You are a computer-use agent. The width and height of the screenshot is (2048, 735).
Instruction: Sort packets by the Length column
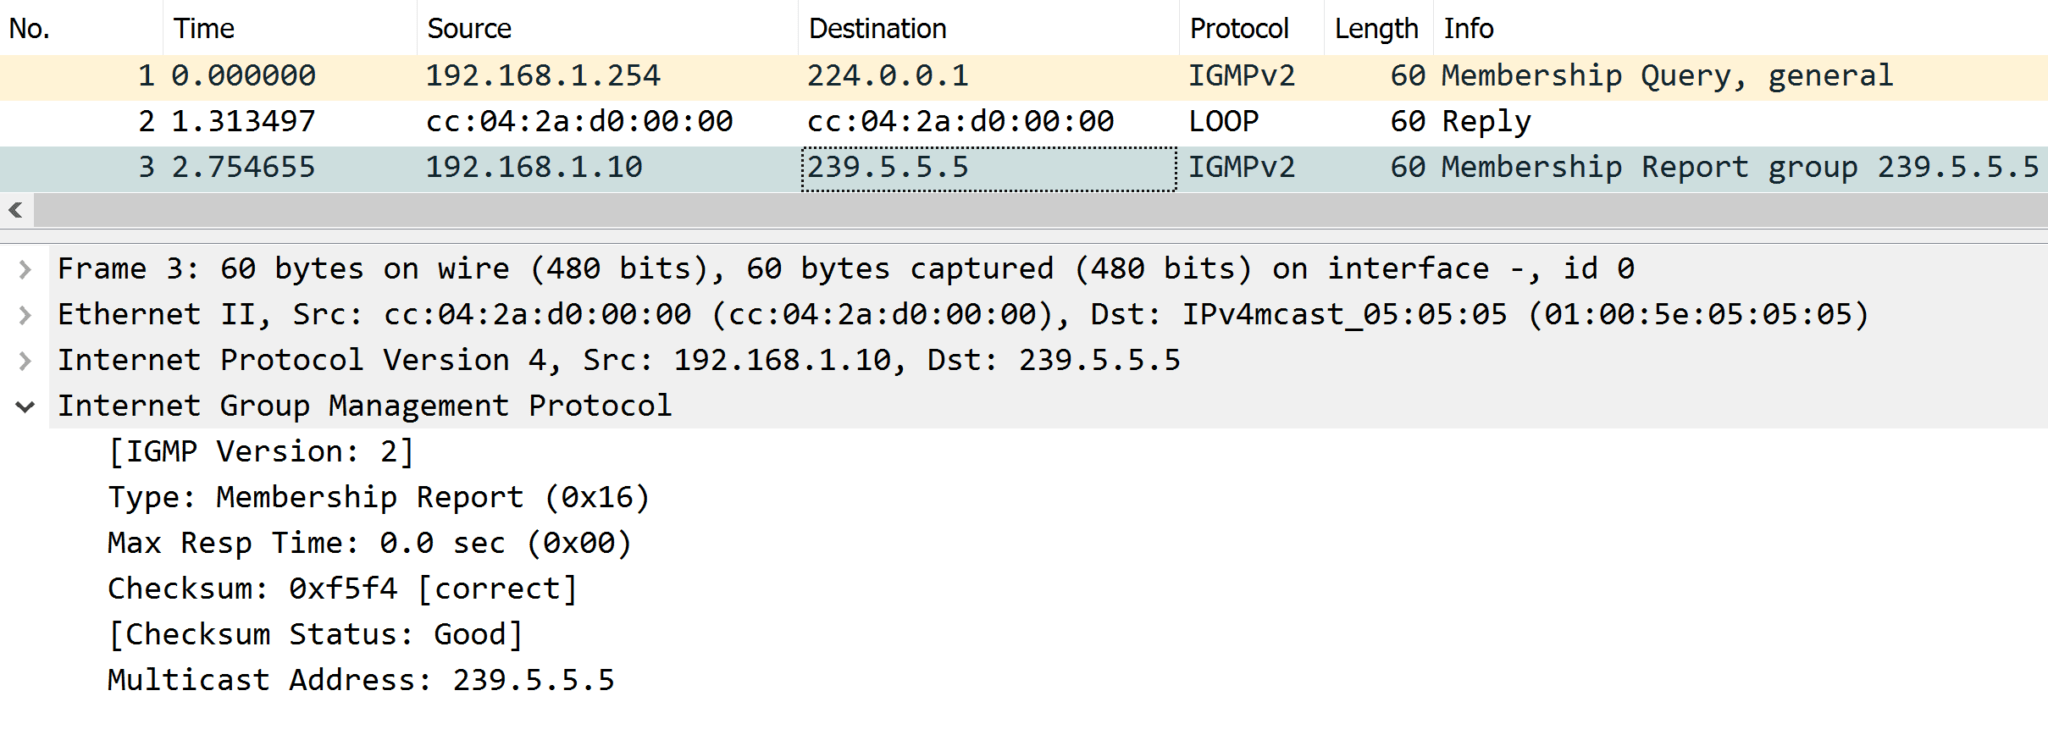(x=1377, y=28)
